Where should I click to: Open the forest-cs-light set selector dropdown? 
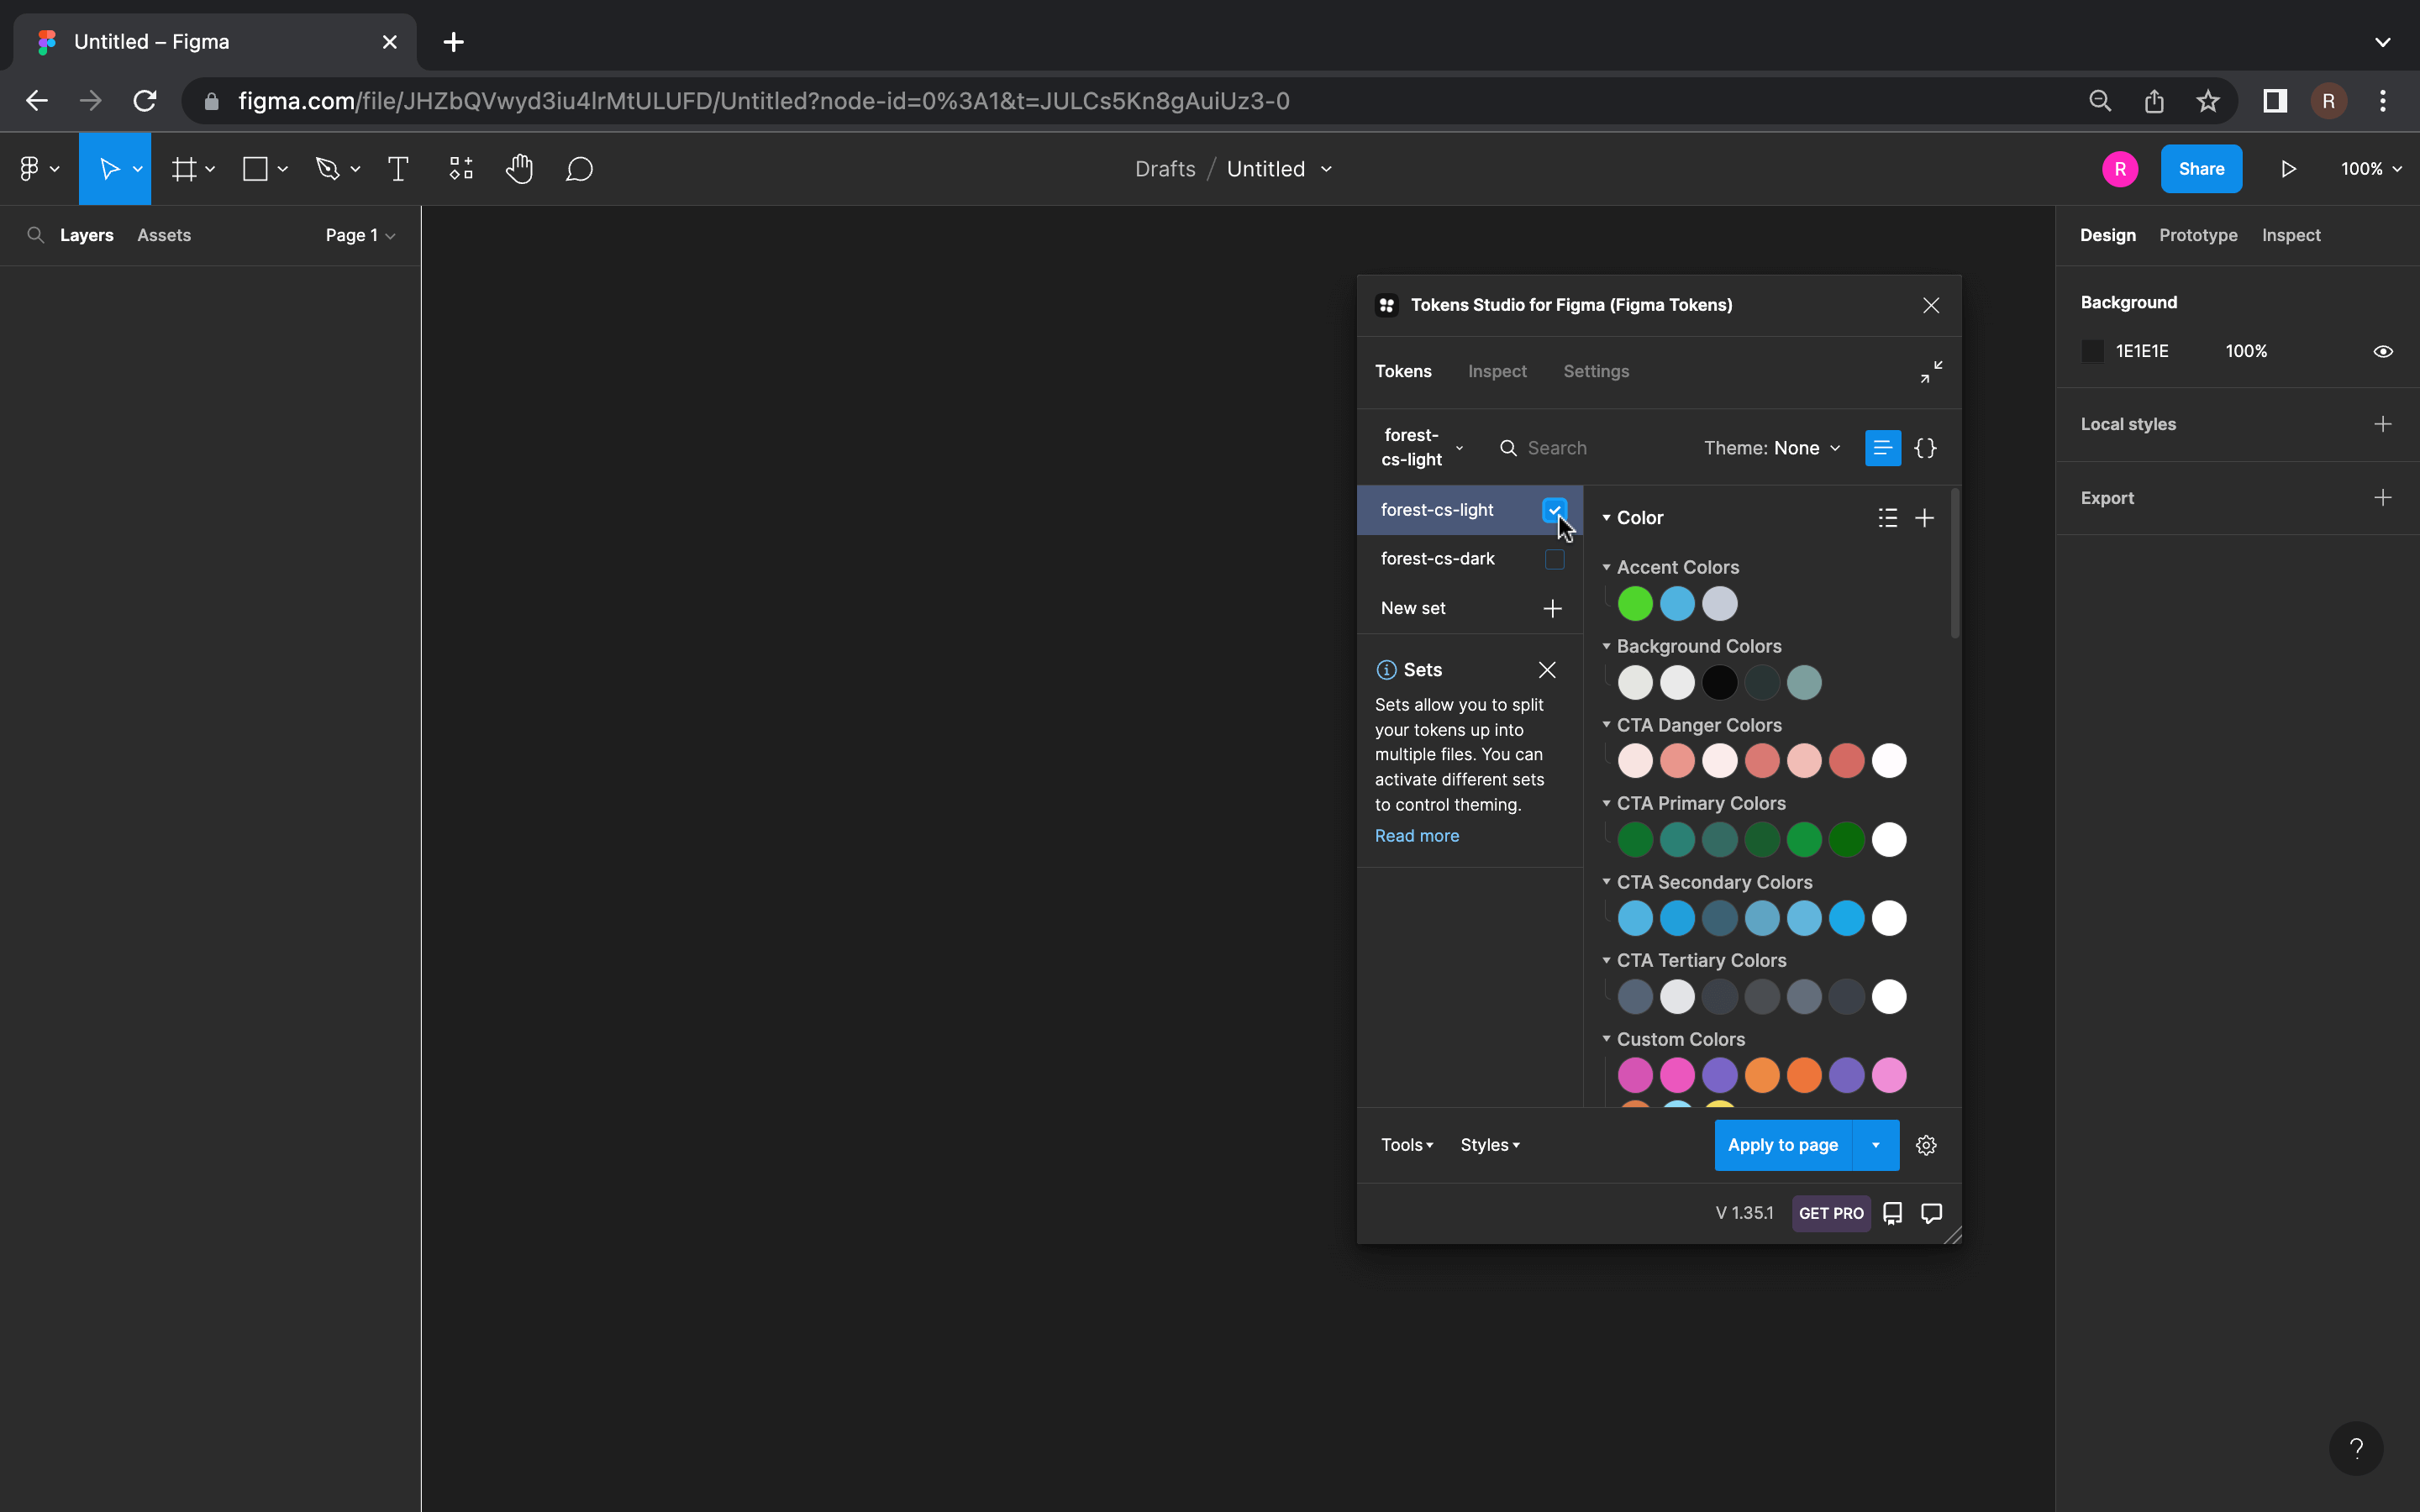[x=1422, y=448]
